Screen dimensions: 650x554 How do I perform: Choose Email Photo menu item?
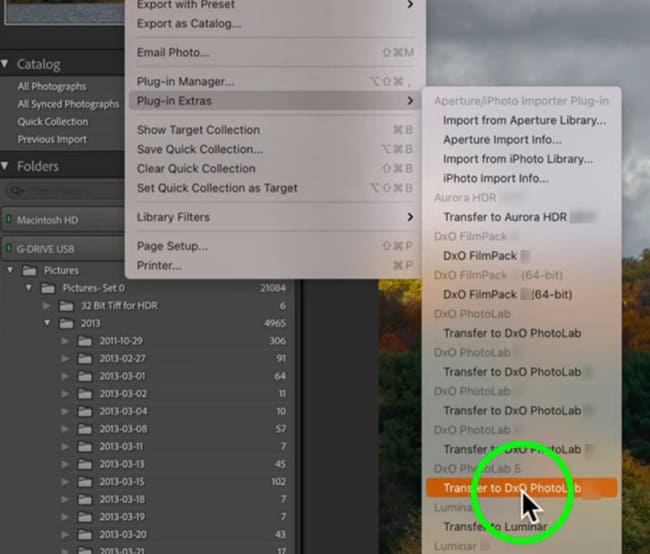(x=275, y=52)
